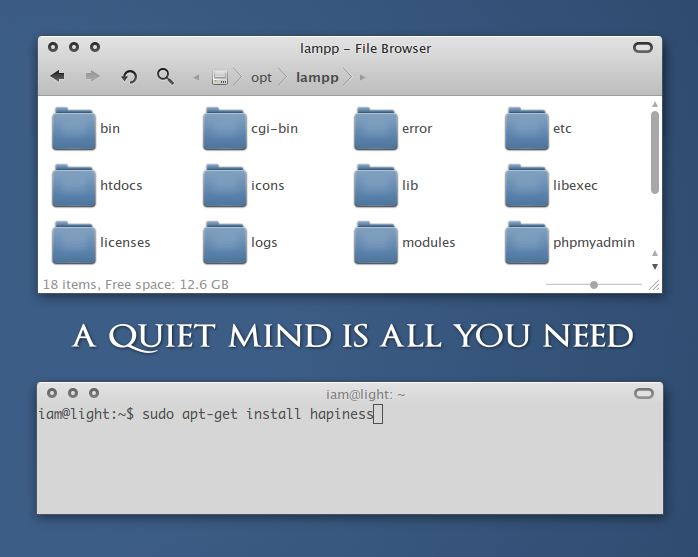Go back with the left arrow icon

[57, 76]
